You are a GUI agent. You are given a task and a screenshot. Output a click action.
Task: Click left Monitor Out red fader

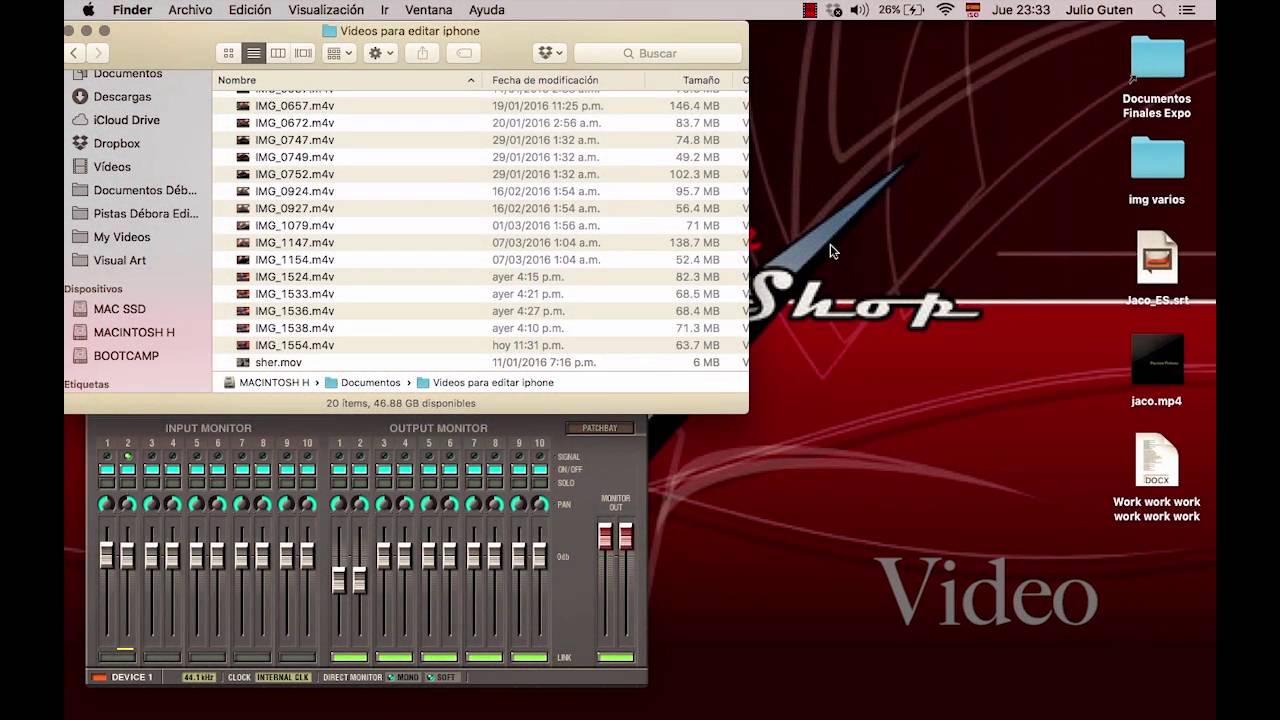point(605,536)
